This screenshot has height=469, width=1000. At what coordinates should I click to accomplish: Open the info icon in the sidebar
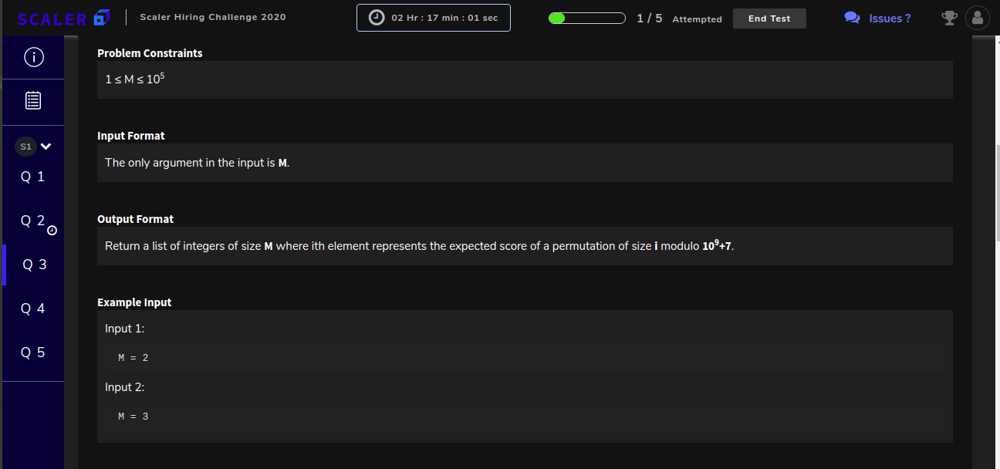(33, 57)
